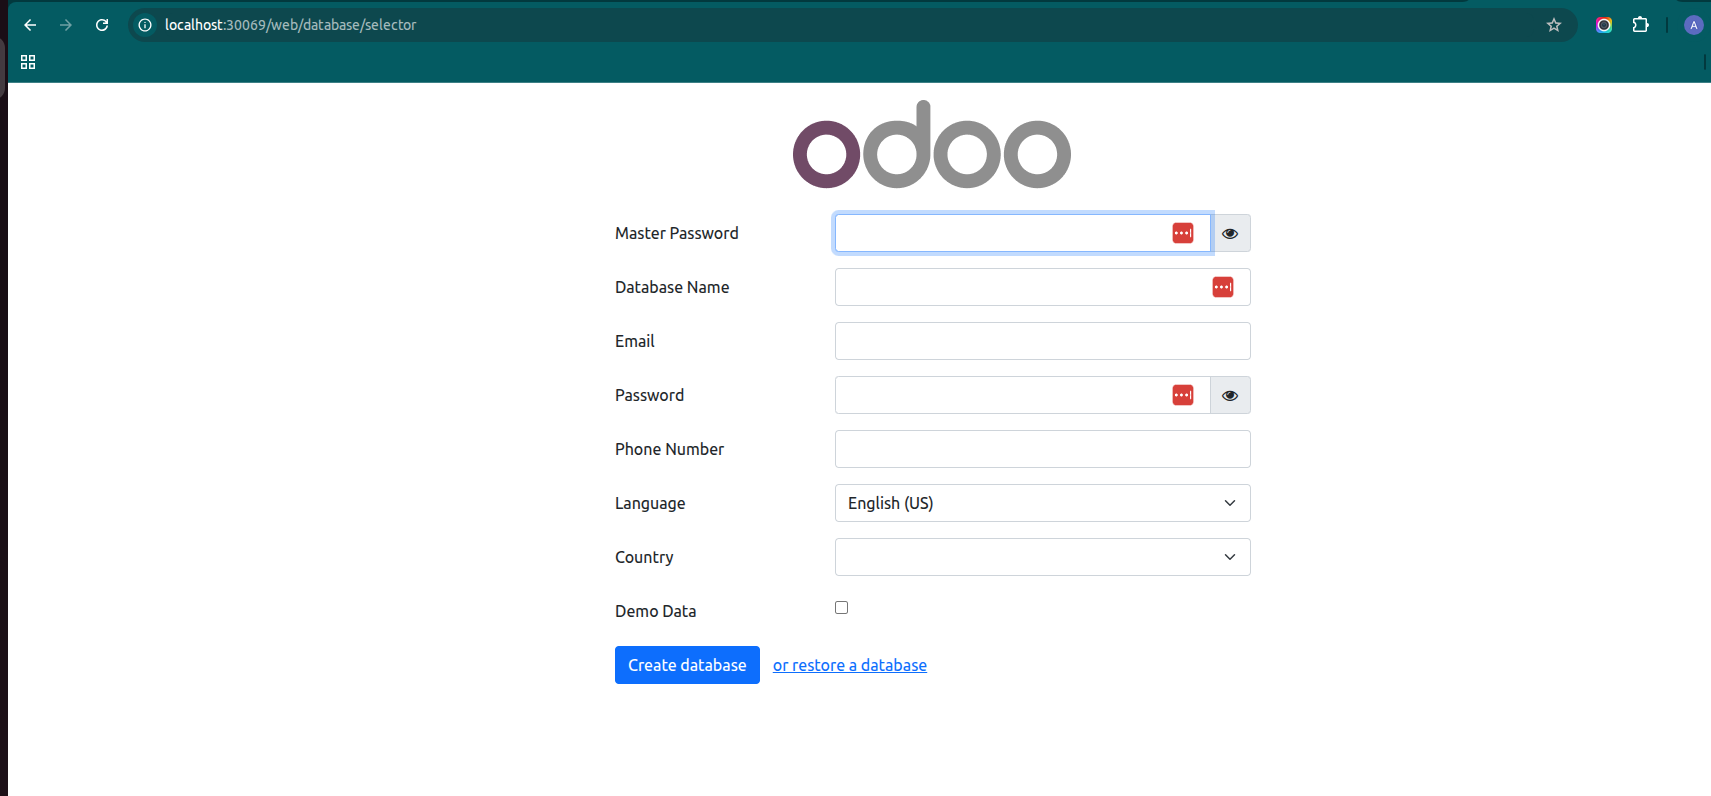The width and height of the screenshot is (1711, 796).
Task: Click the Odoo logo
Action: (932, 144)
